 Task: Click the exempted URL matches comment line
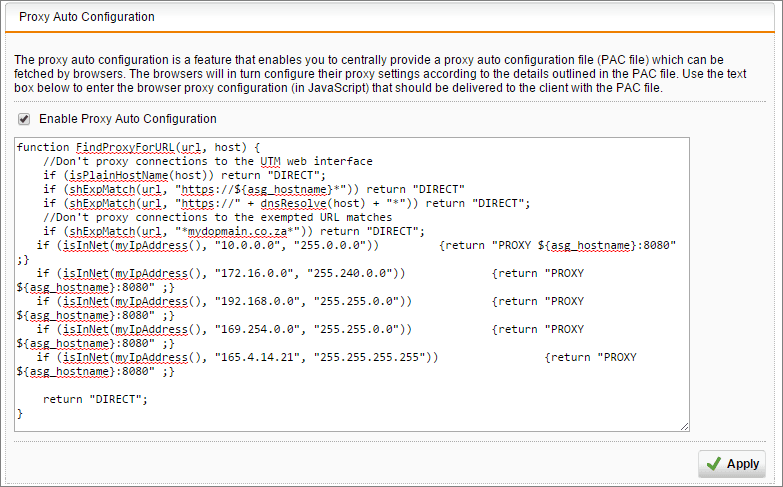218,217
